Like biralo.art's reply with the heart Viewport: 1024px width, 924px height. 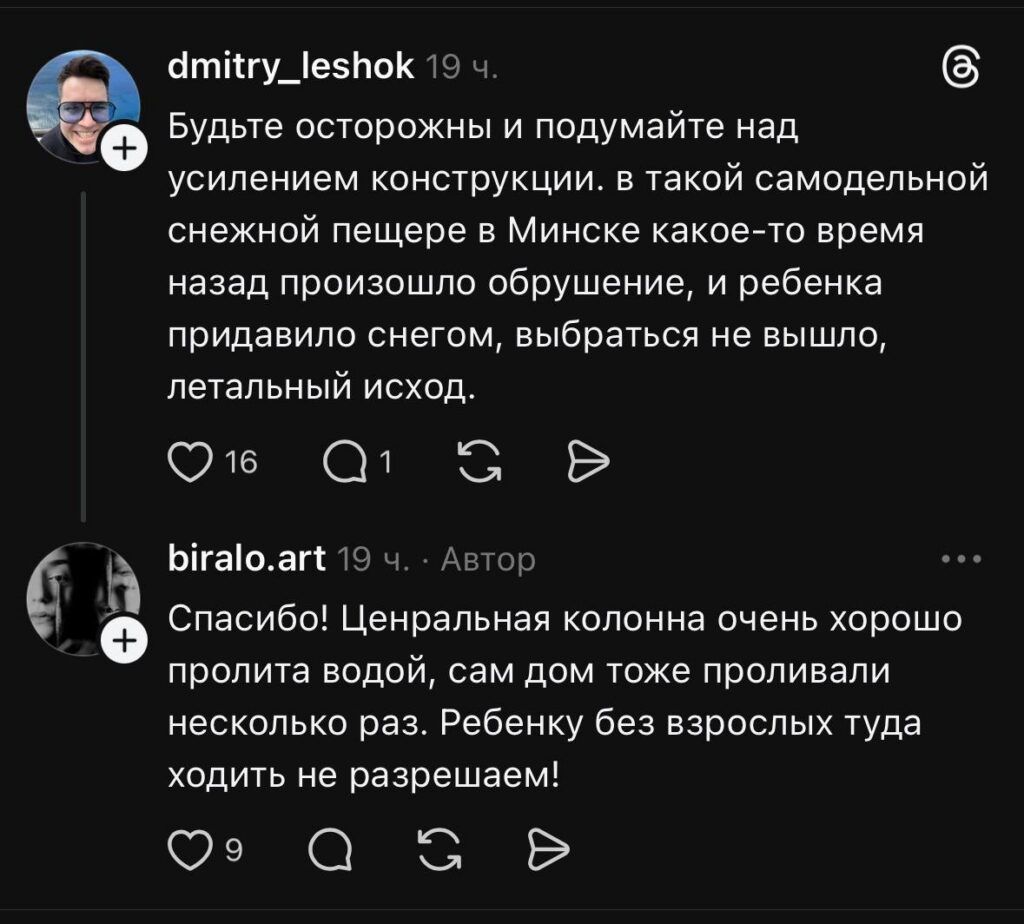pyautogui.click(x=186, y=850)
